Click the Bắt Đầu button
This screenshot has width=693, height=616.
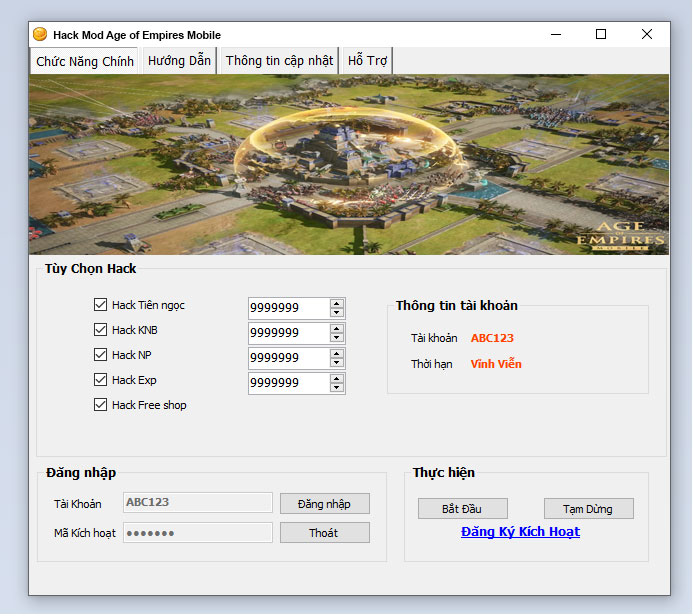[462, 509]
